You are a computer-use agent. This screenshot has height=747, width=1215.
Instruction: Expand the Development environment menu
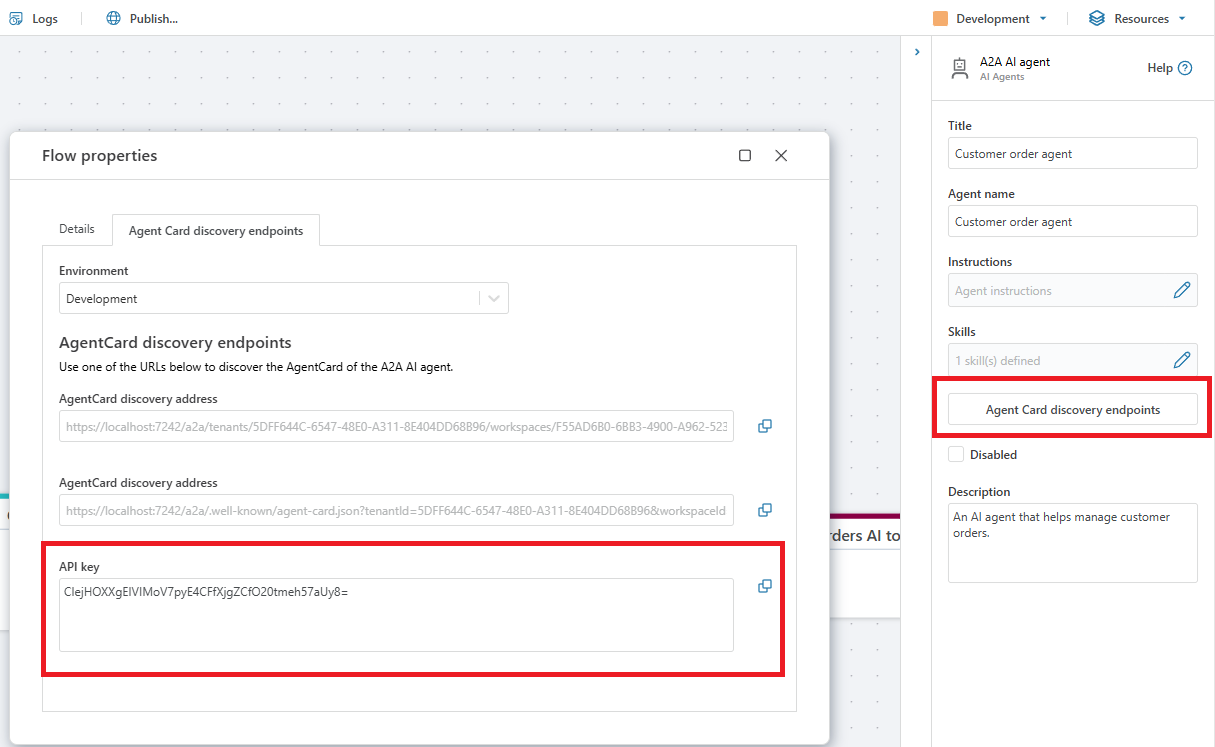coord(991,19)
